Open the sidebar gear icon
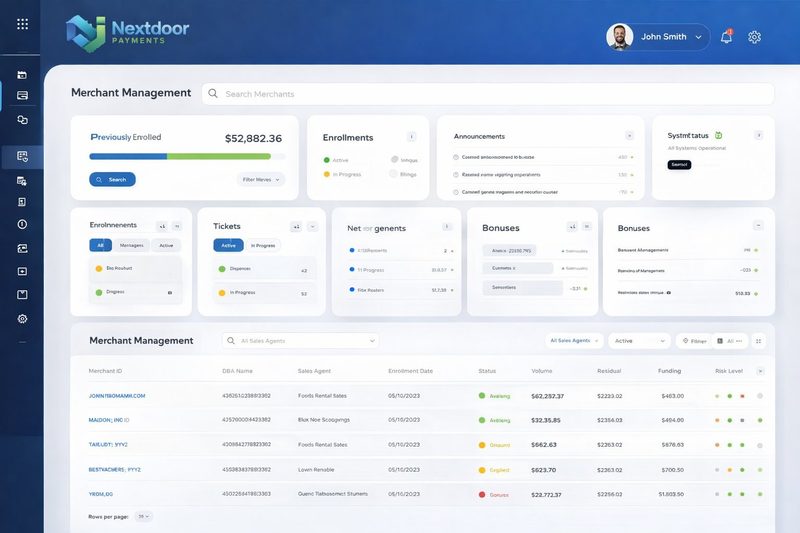 (22, 319)
